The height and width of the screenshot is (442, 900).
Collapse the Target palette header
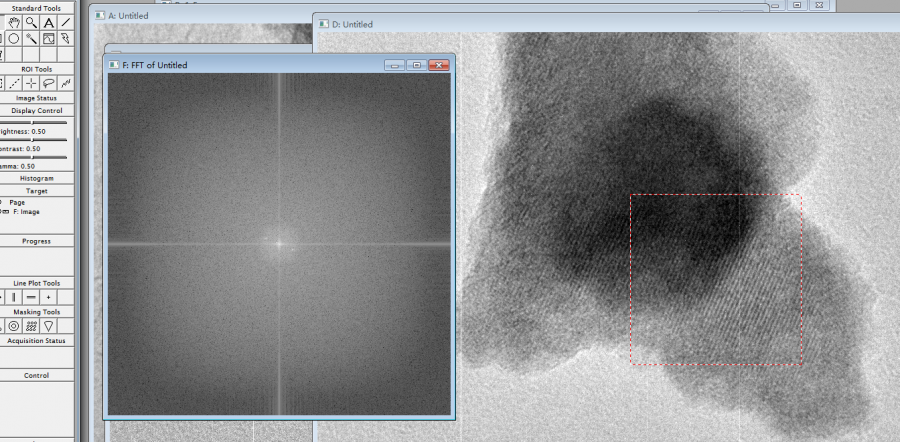[x=36, y=191]
